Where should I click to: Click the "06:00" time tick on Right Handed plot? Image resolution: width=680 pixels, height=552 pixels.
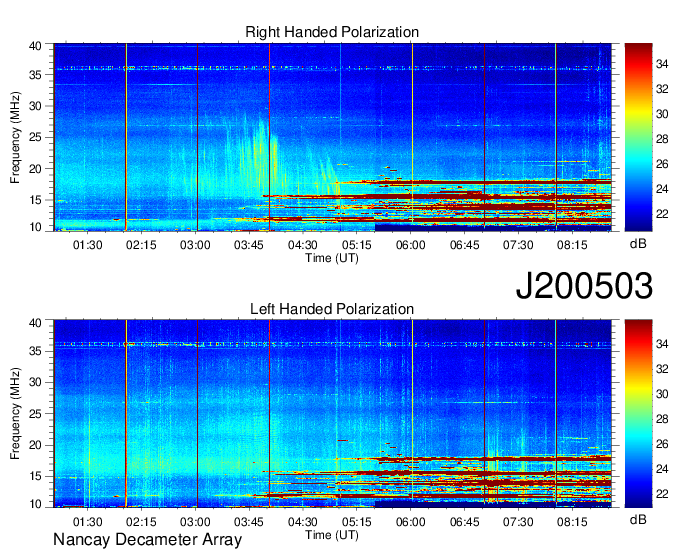click(x=410, y=245)
